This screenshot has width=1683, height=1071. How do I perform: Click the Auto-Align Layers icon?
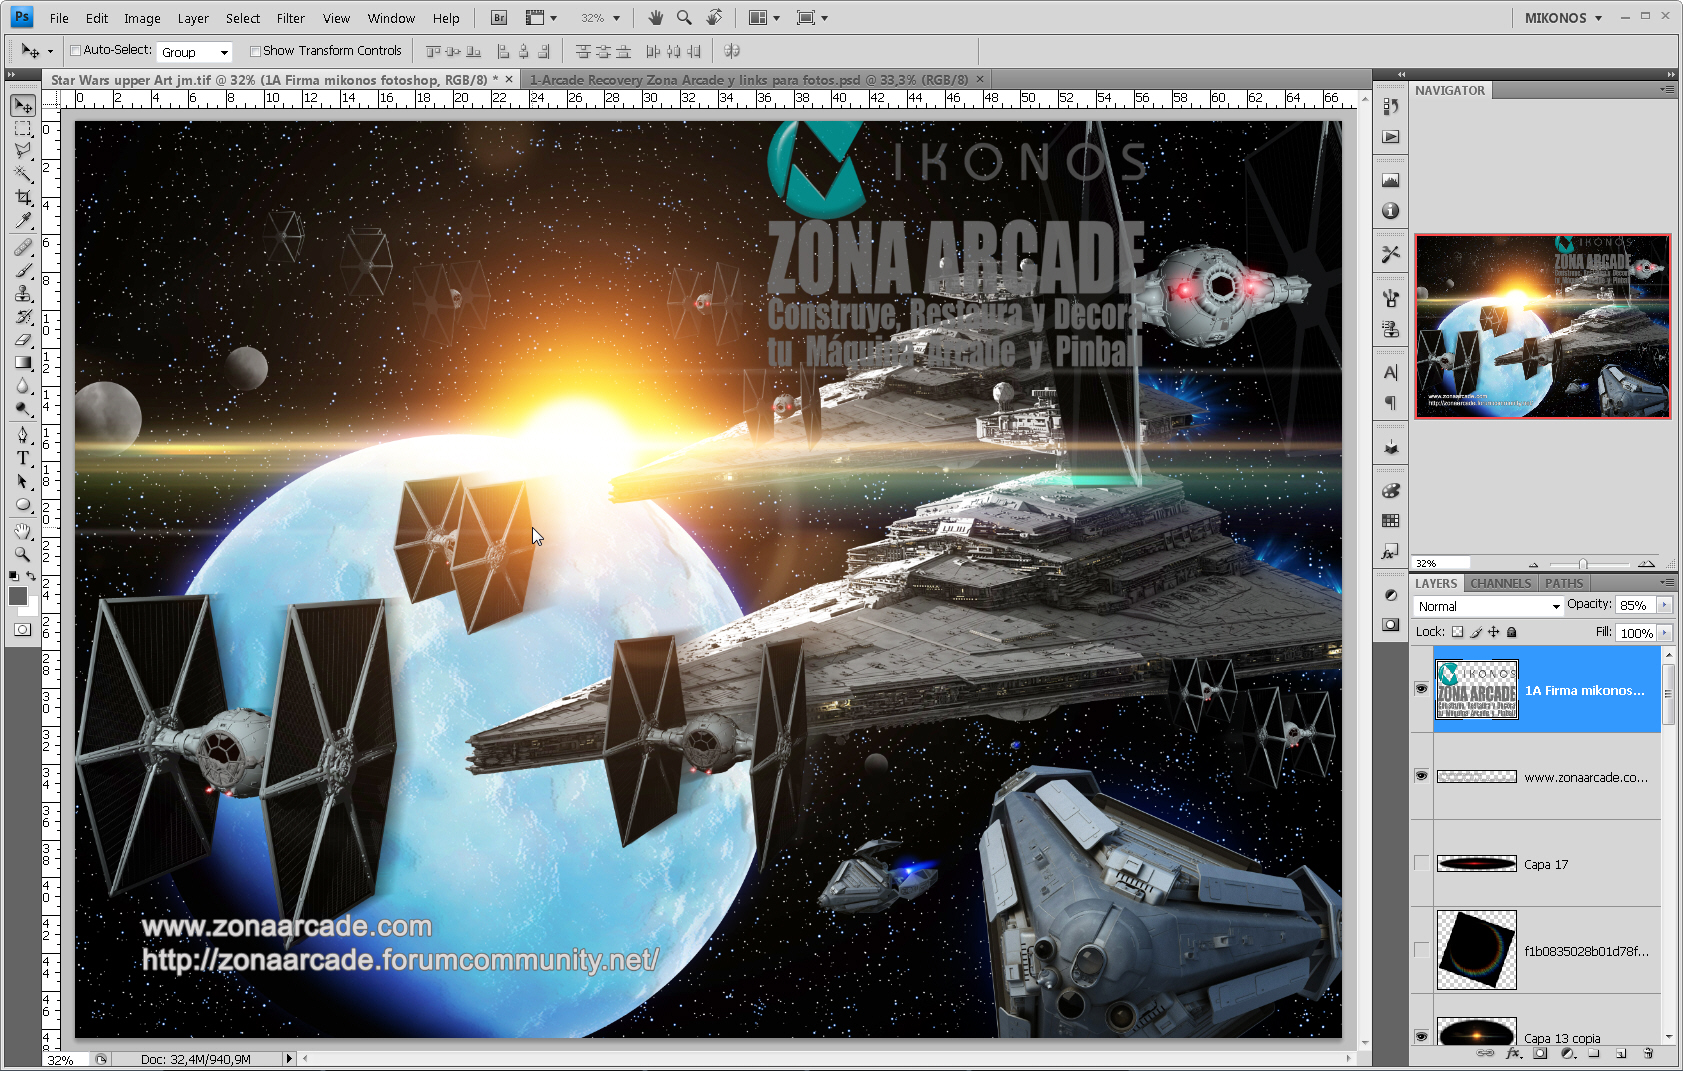[732, 51]
